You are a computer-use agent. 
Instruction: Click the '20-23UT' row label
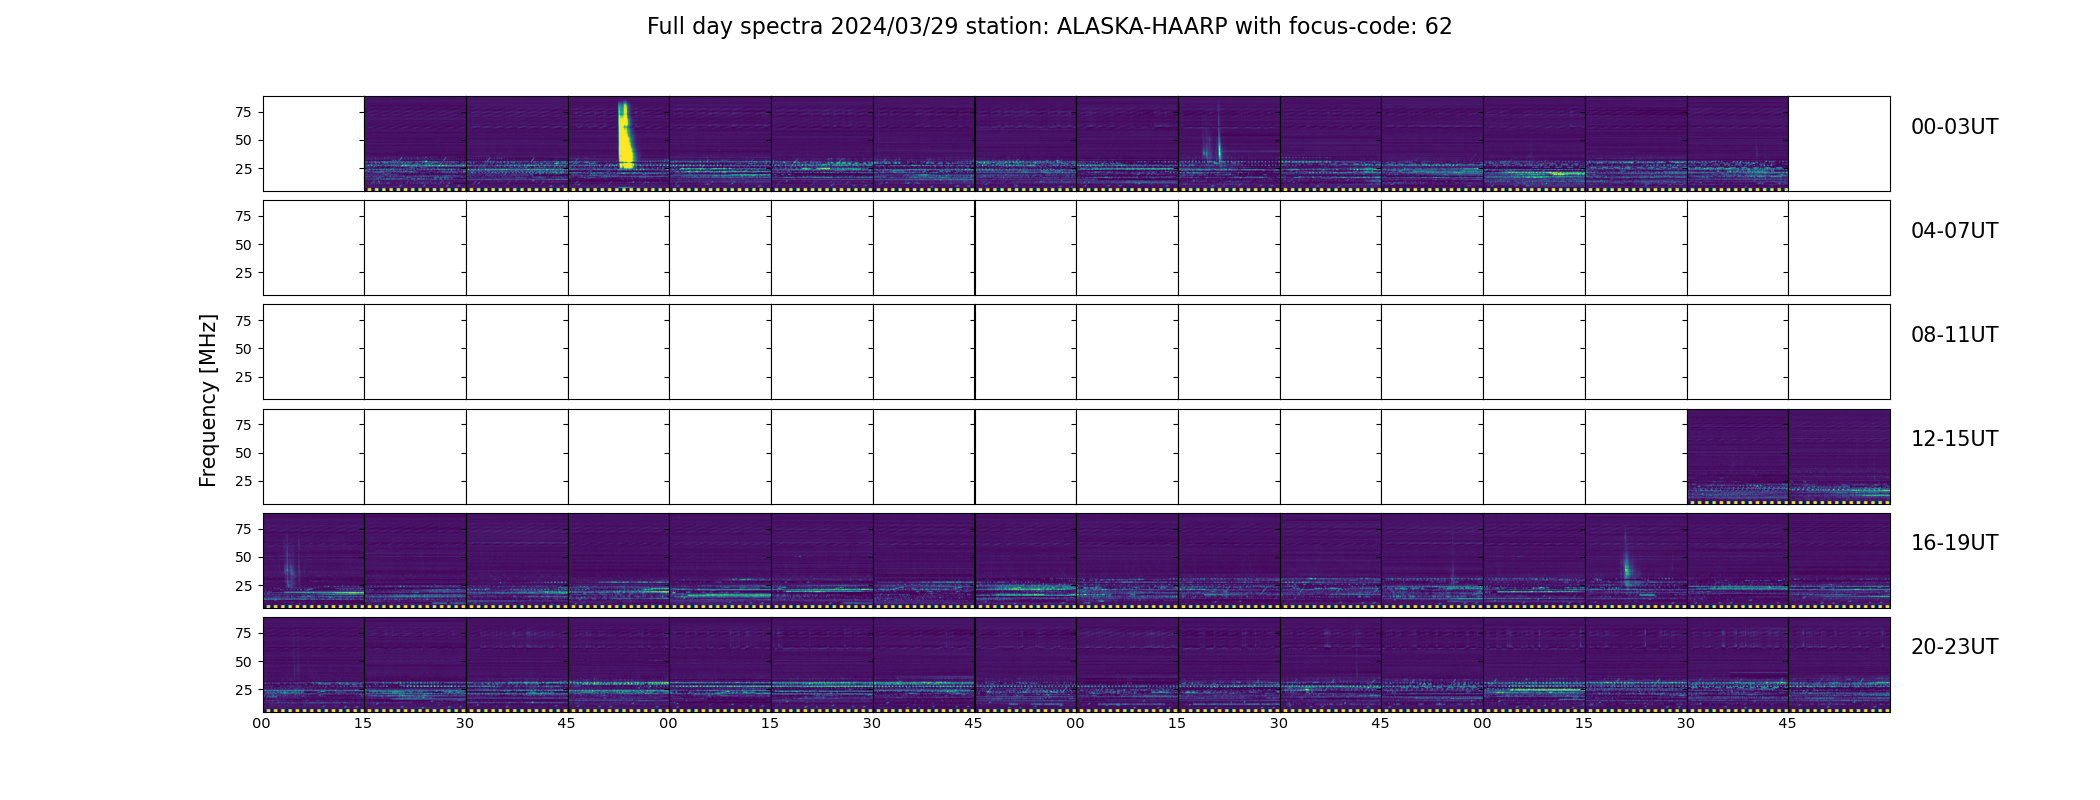(x=1954, y=647)
